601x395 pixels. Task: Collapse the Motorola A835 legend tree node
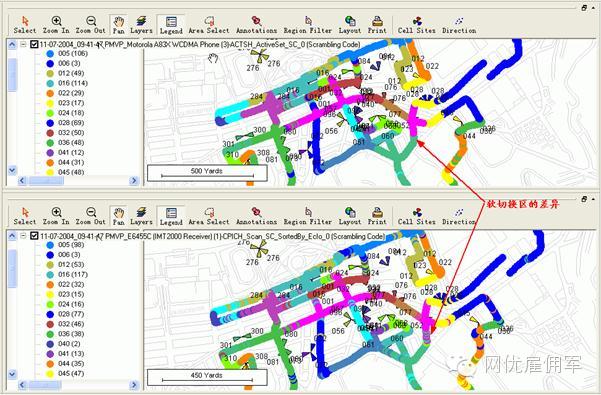click(x=23, y=44)
